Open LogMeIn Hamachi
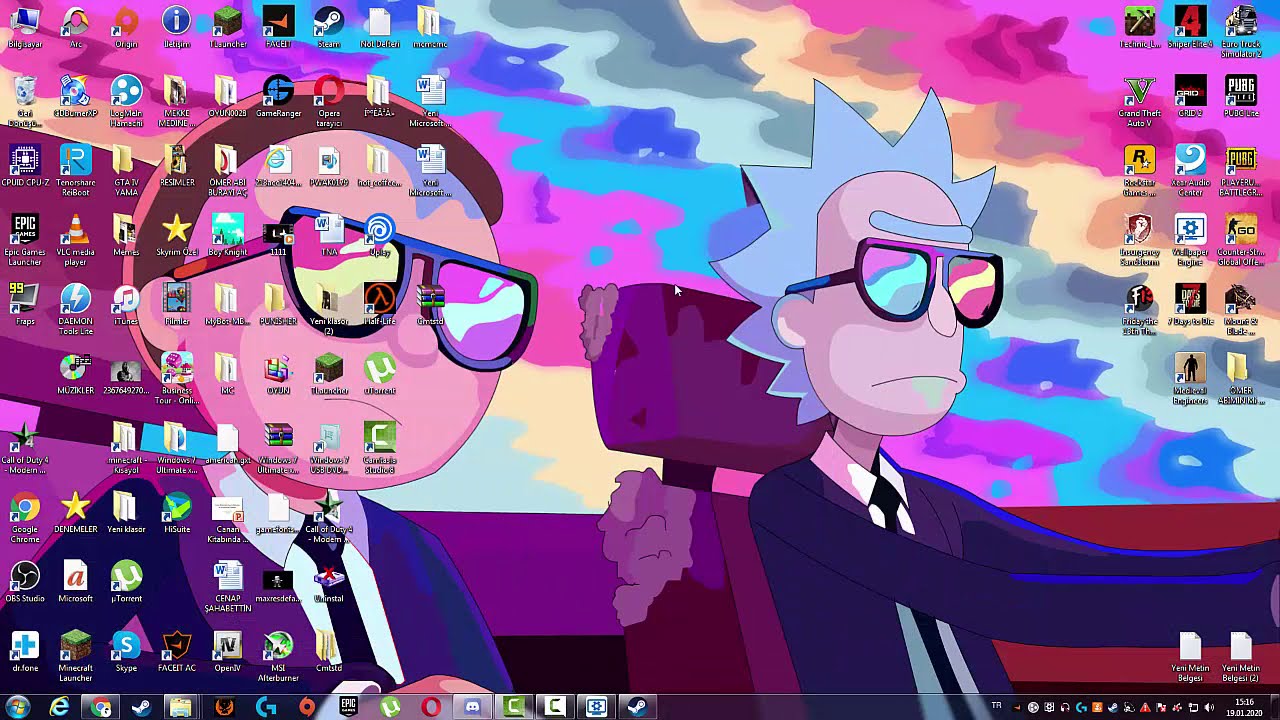 tap(126, 100)
